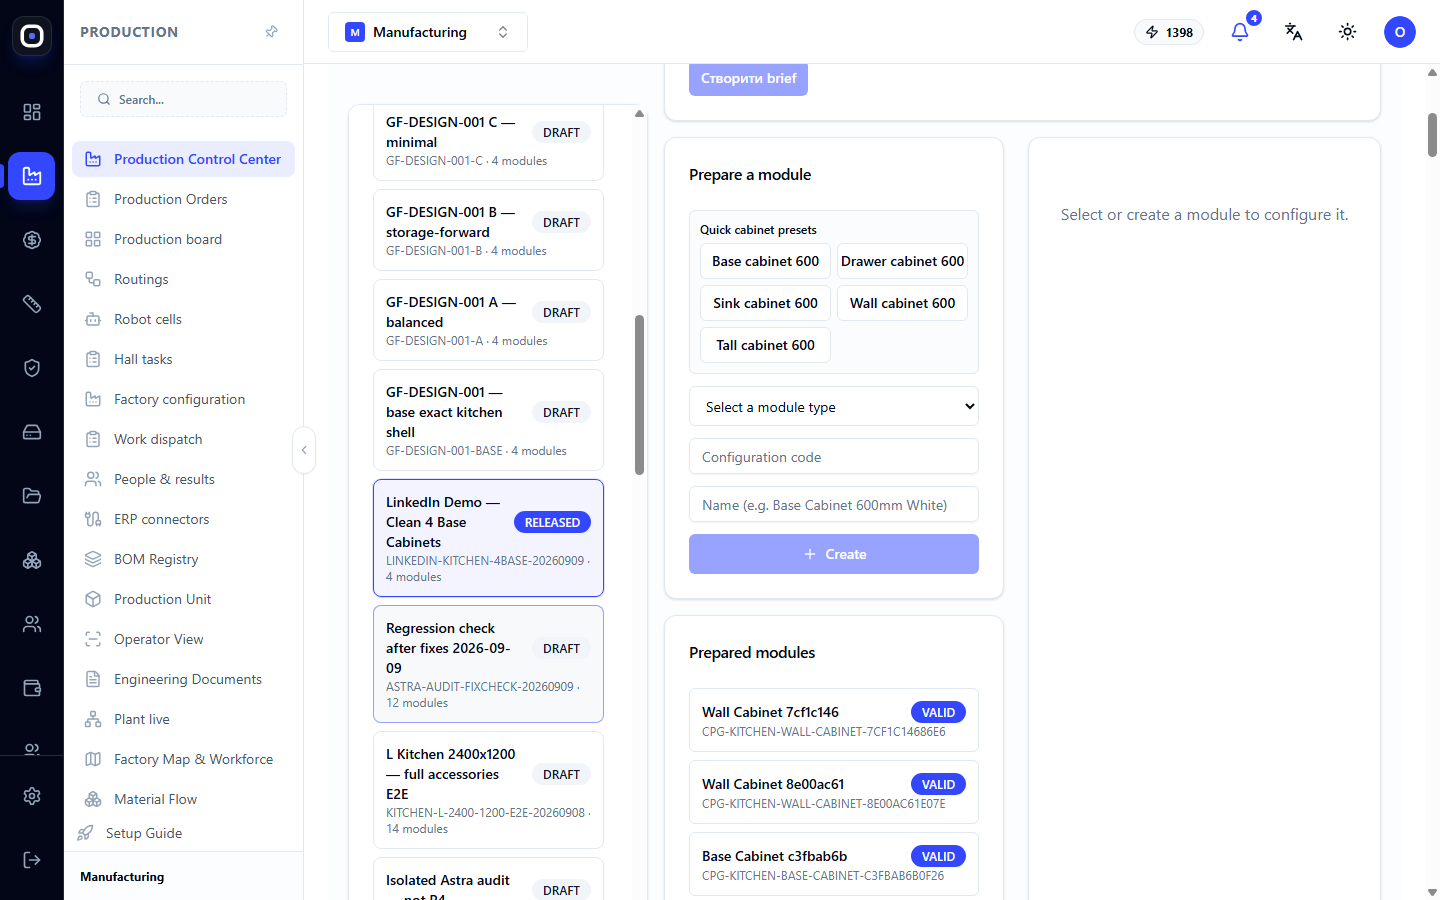Click the design list scrollbar thumb
This screenshot has height=900, width=1440.
point(639,395)
